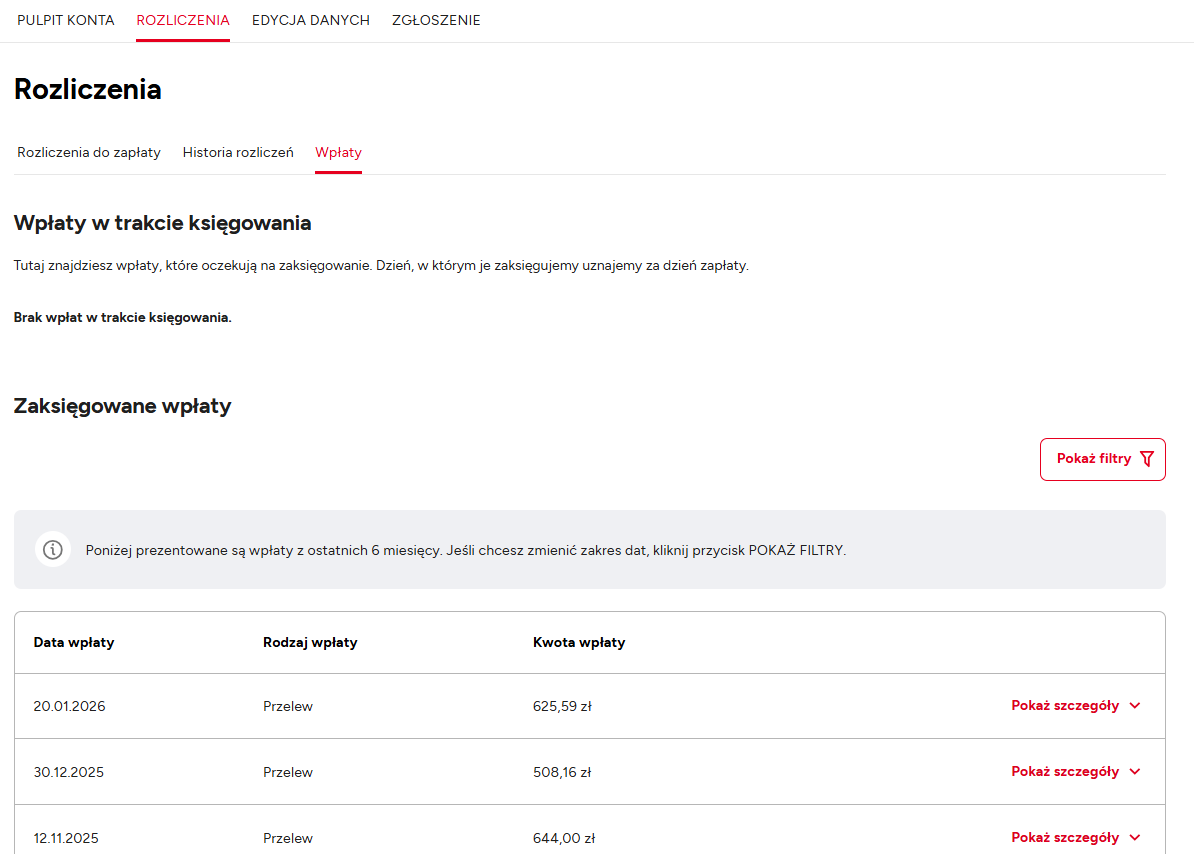
Task: Expand details chevron for the 12.11.2025 payment
Action: (x=1134, y=838)
